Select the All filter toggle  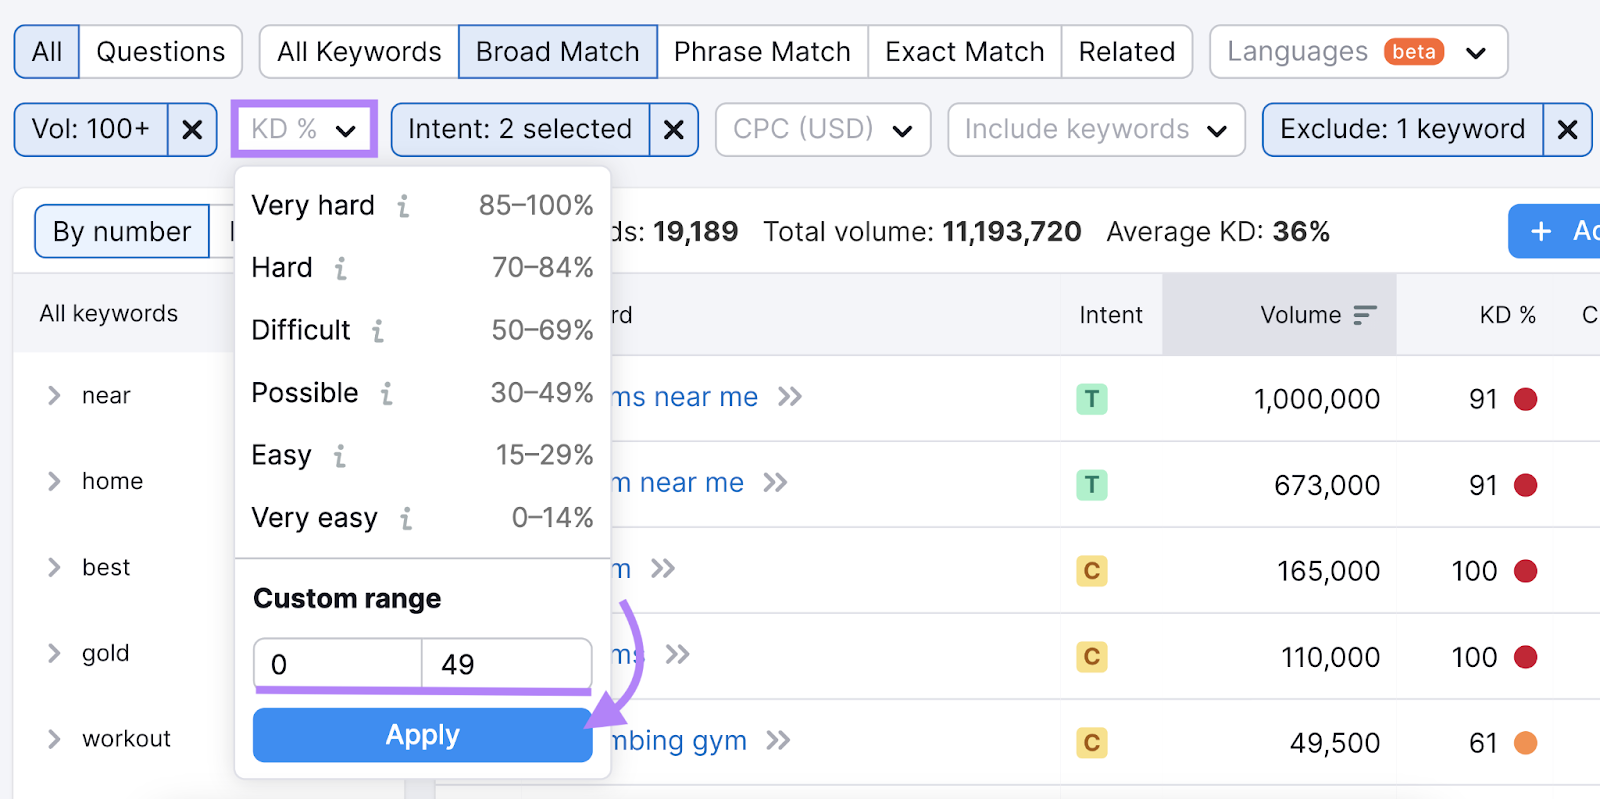[47, 52]
